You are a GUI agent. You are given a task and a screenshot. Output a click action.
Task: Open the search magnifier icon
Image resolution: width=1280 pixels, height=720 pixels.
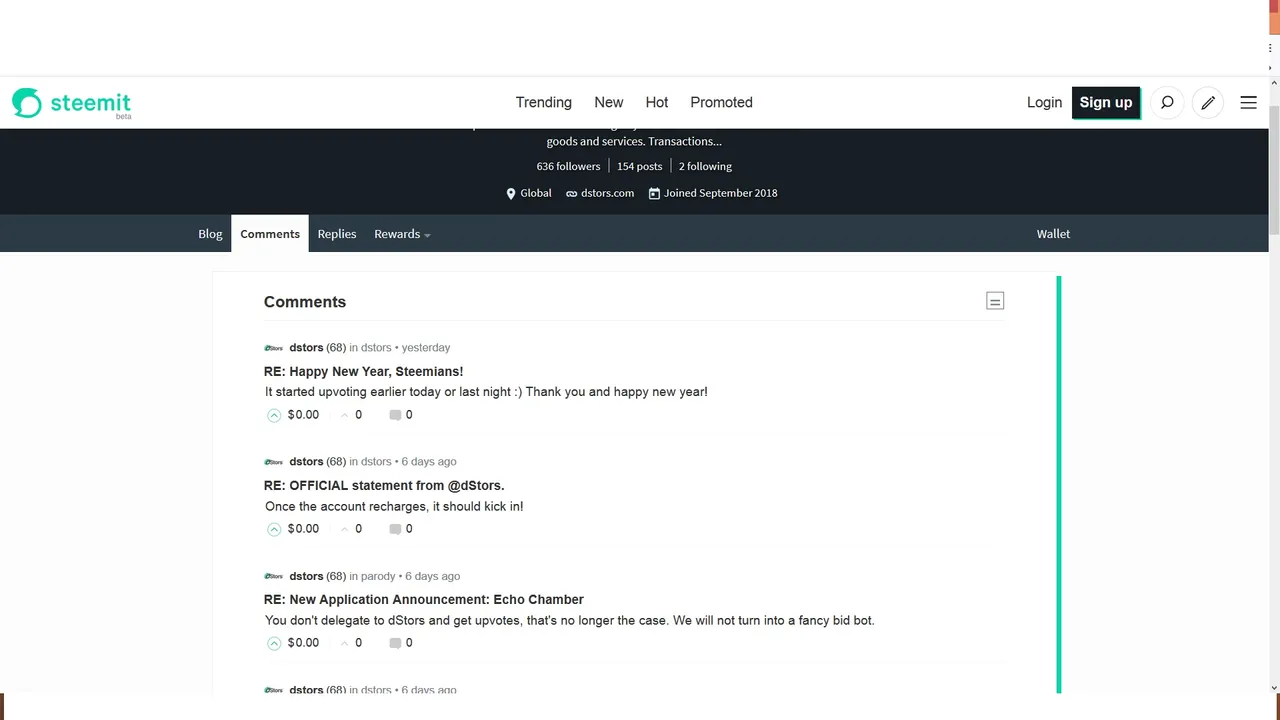coord(1167,102)
